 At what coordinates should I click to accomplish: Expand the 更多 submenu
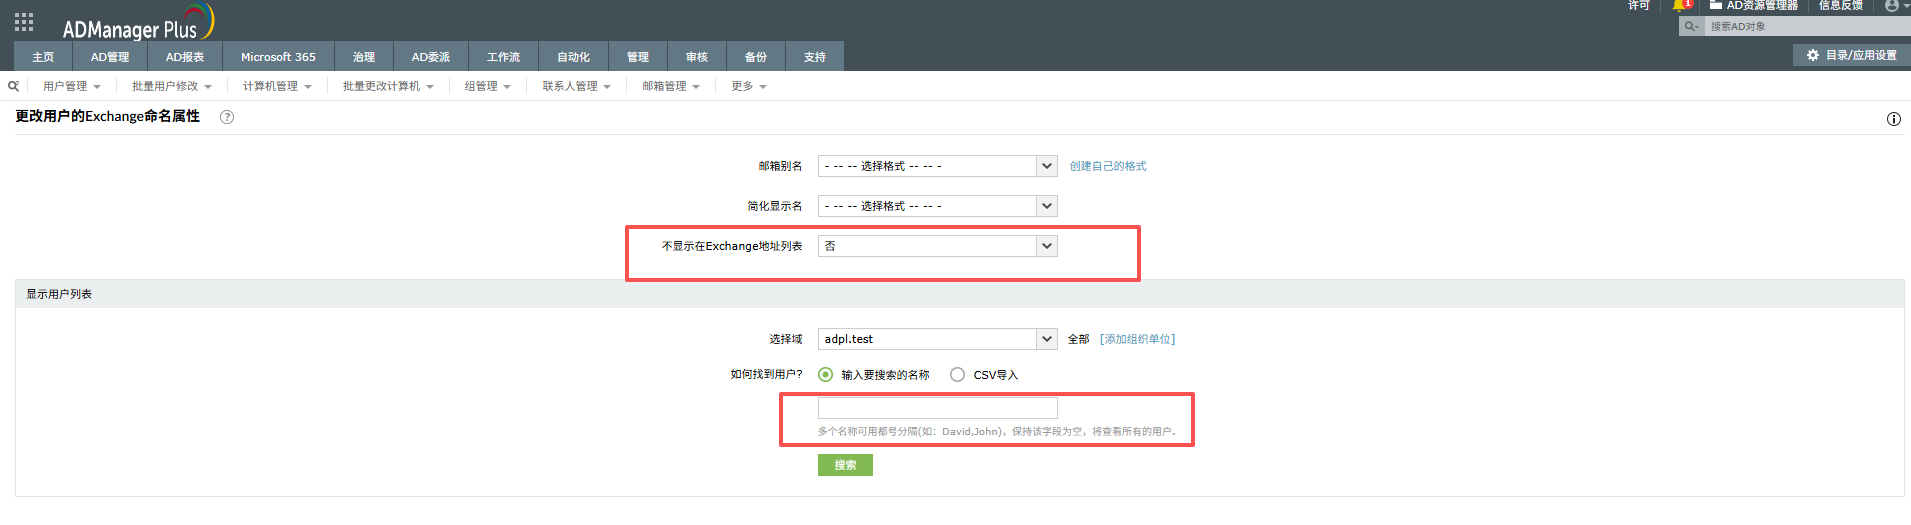tap(749, 86)
